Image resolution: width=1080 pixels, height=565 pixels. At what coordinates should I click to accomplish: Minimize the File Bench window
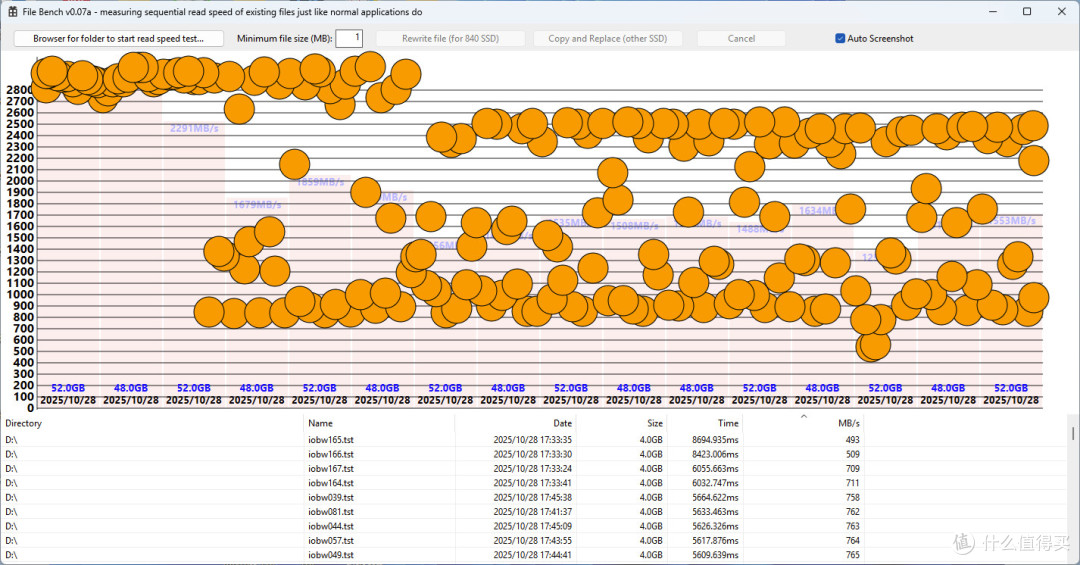(993, 12)
